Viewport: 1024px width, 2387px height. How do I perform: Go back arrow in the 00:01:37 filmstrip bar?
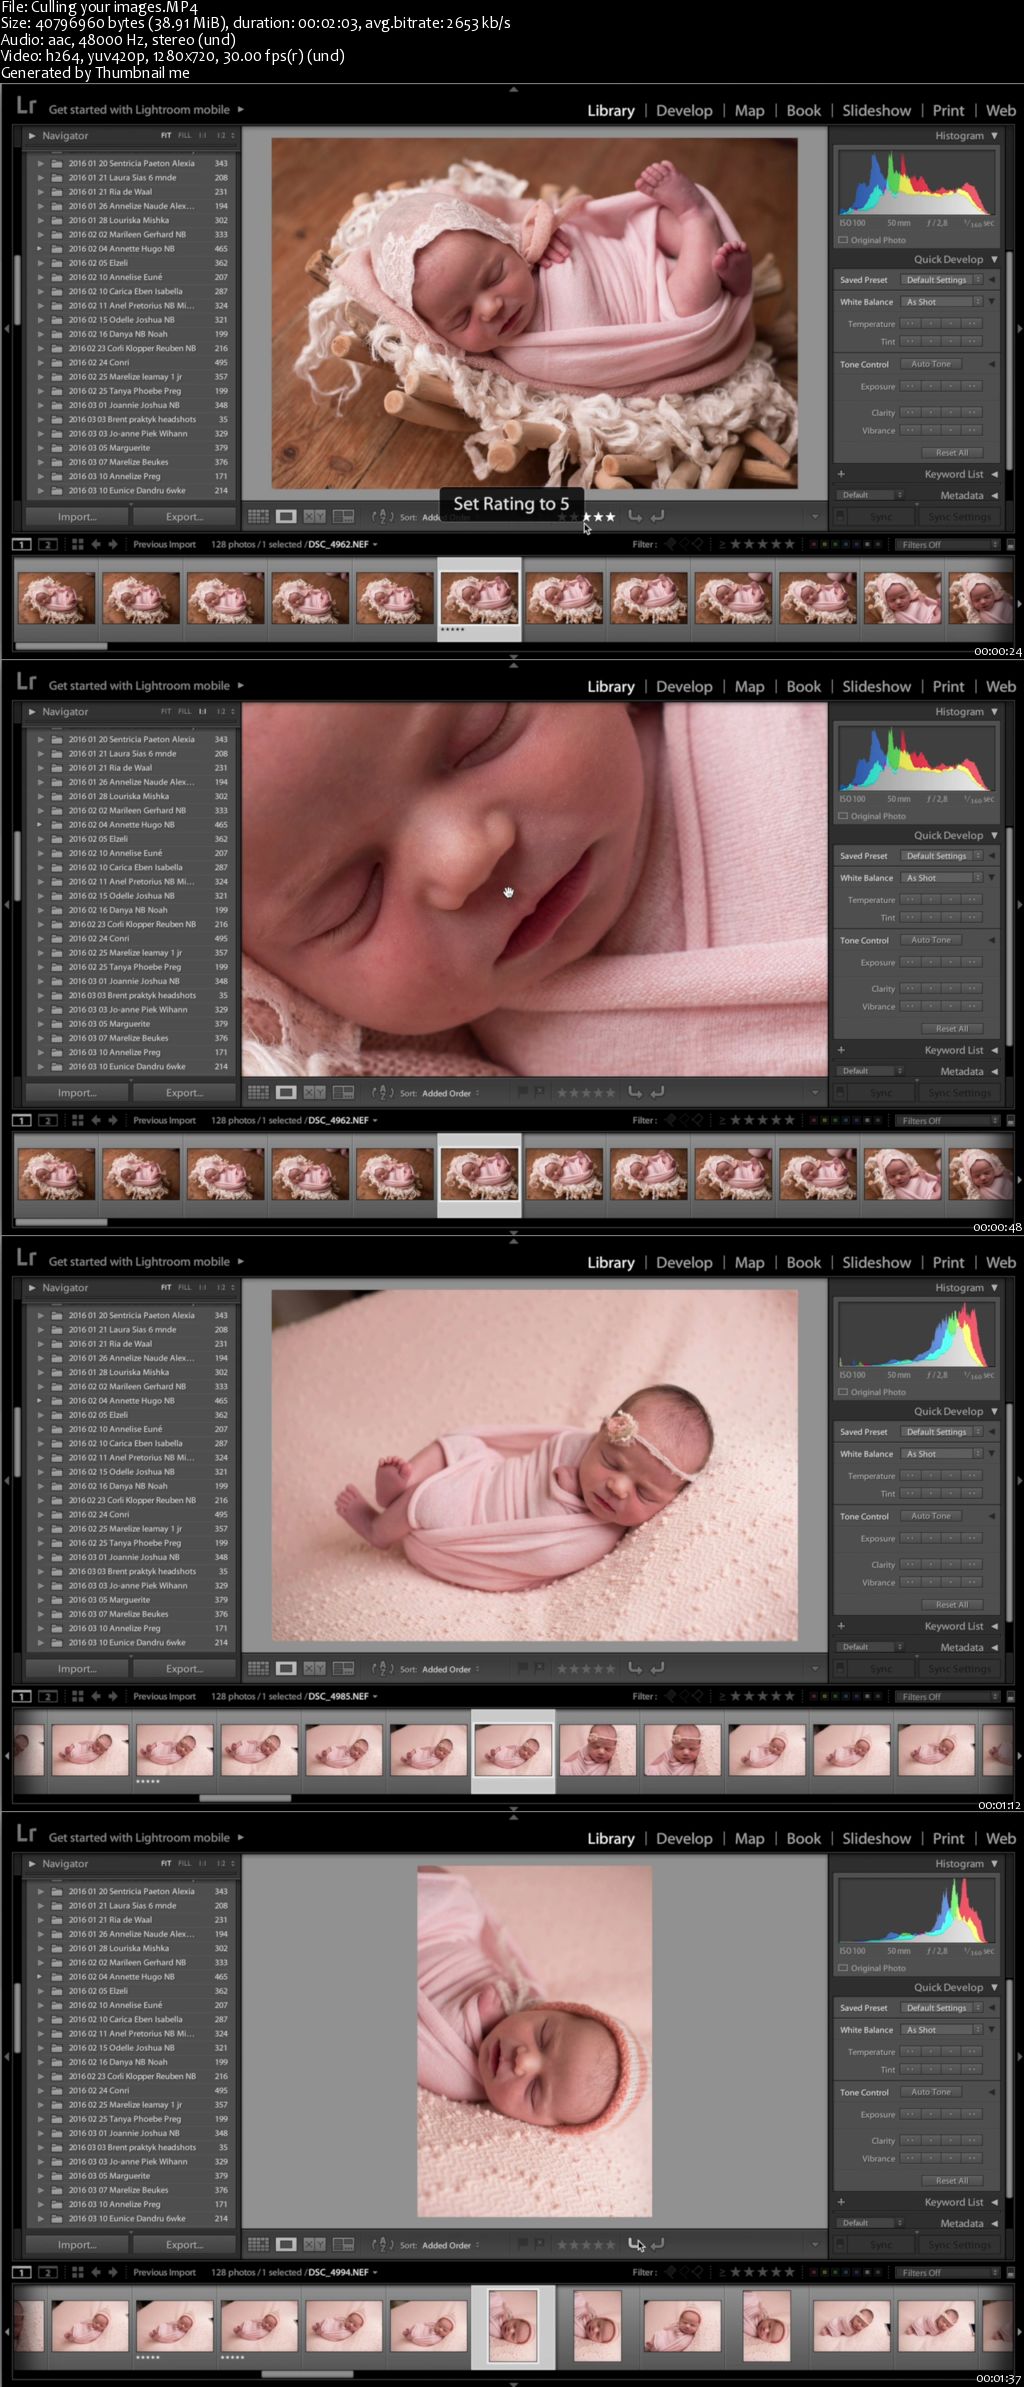pos(96,2273)
